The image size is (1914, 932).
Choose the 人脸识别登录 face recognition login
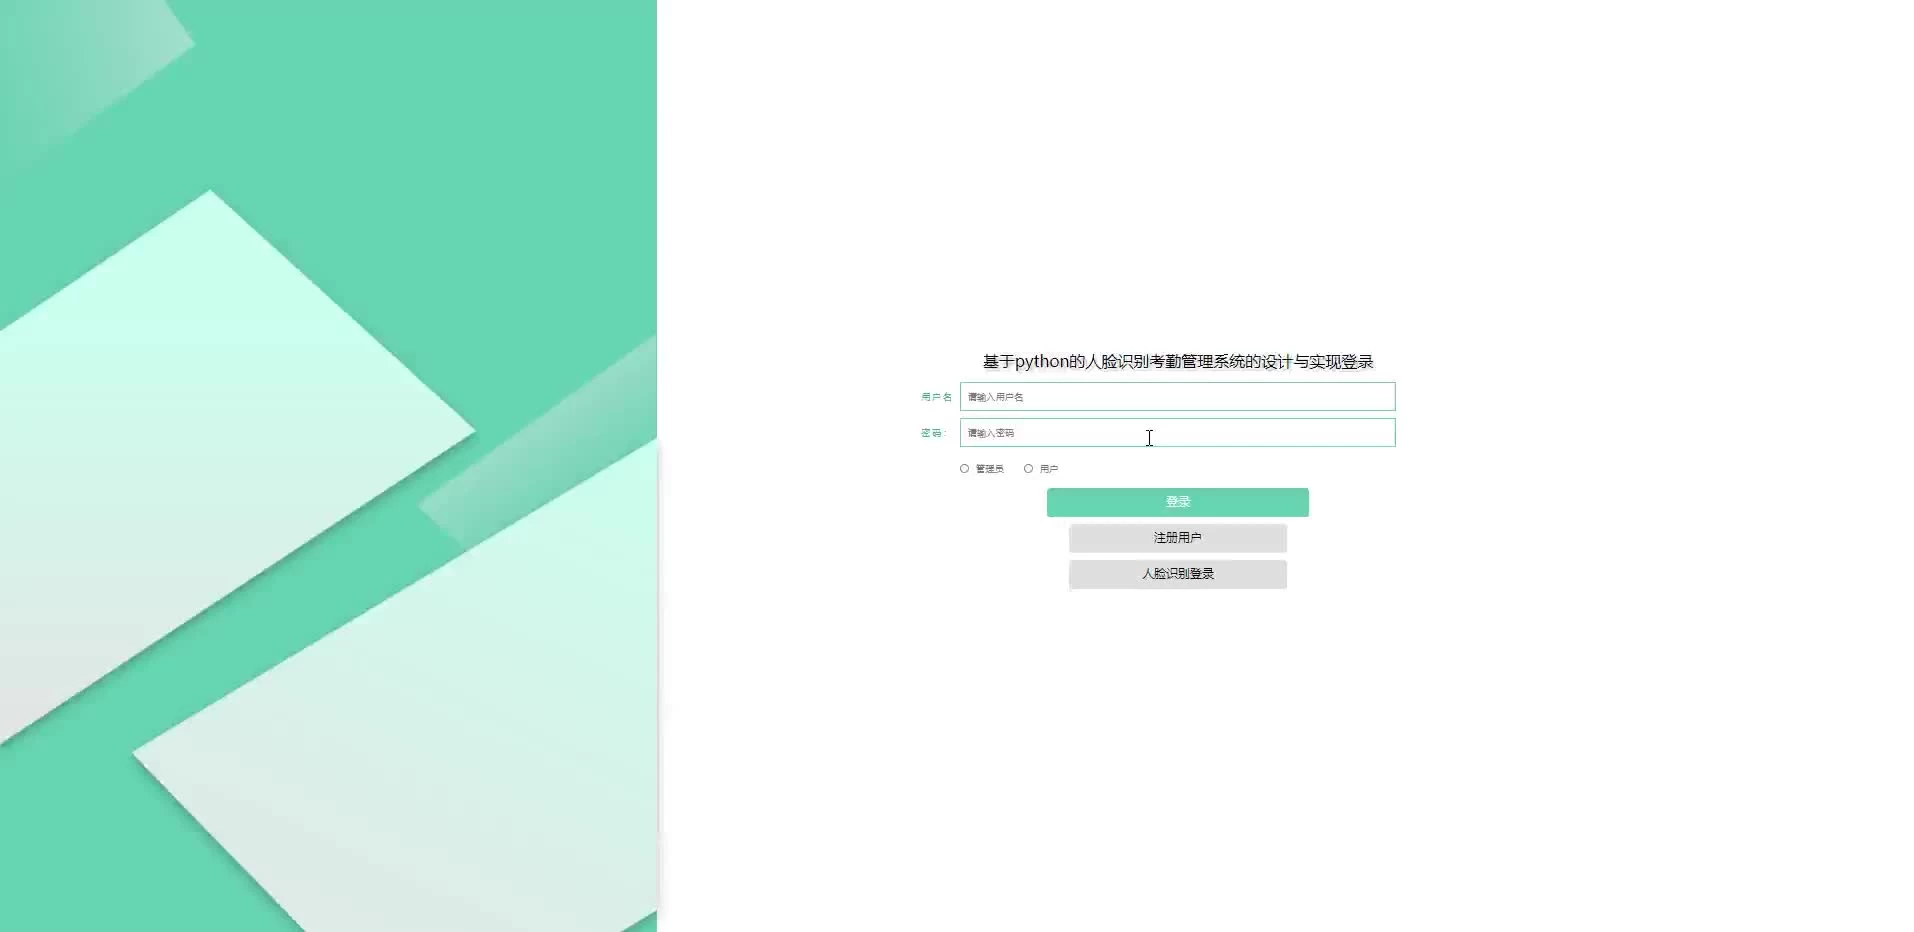coord(1177,574)
